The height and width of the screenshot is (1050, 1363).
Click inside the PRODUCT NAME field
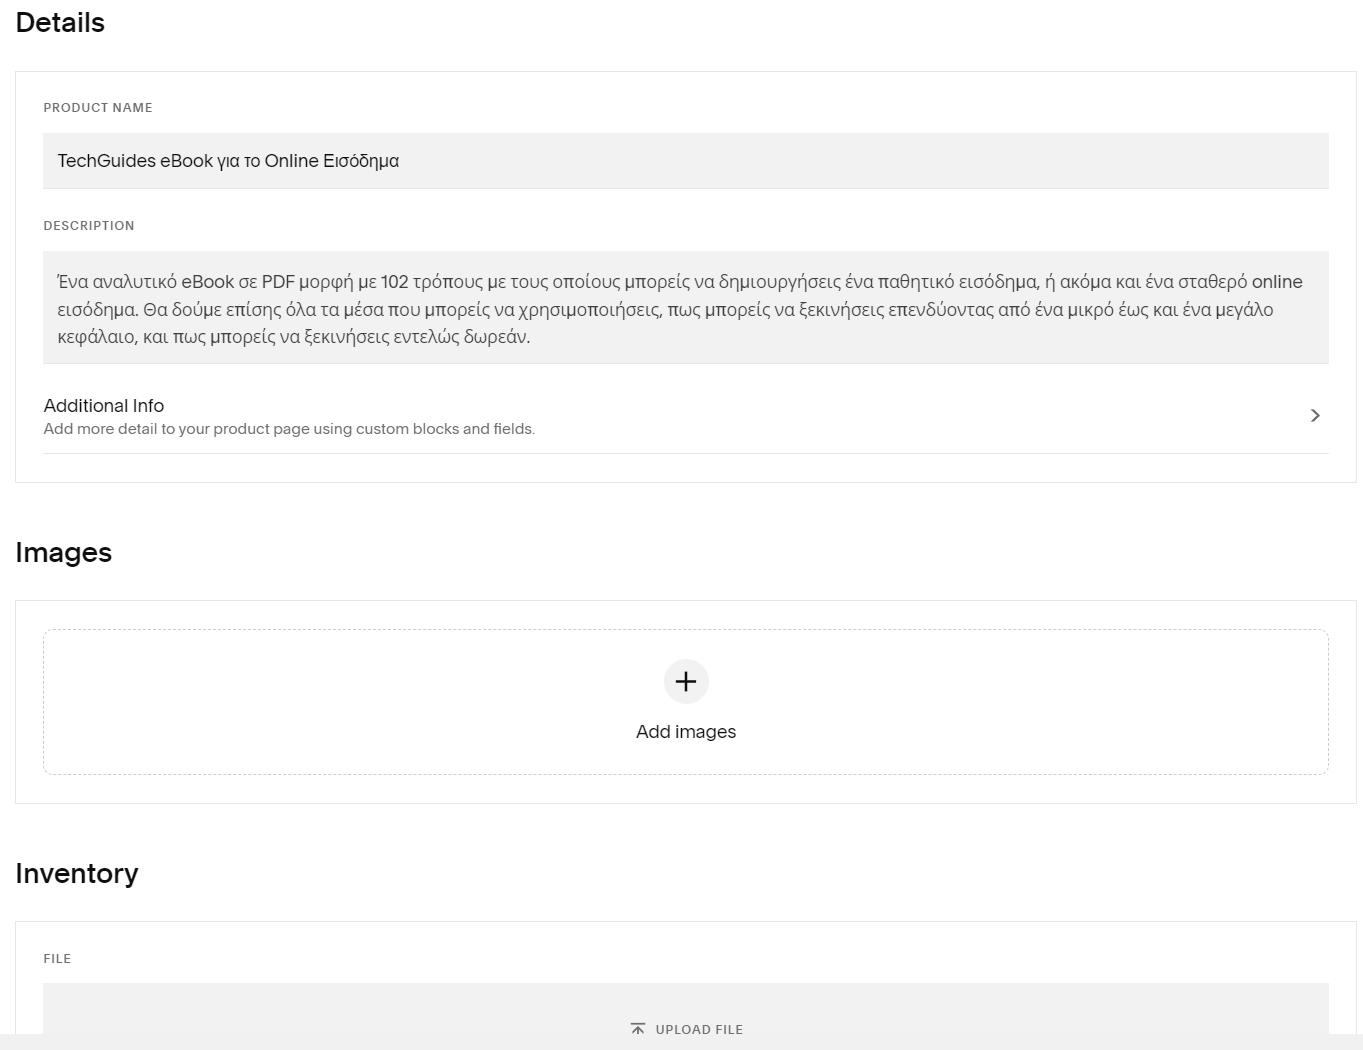[685, 160]
